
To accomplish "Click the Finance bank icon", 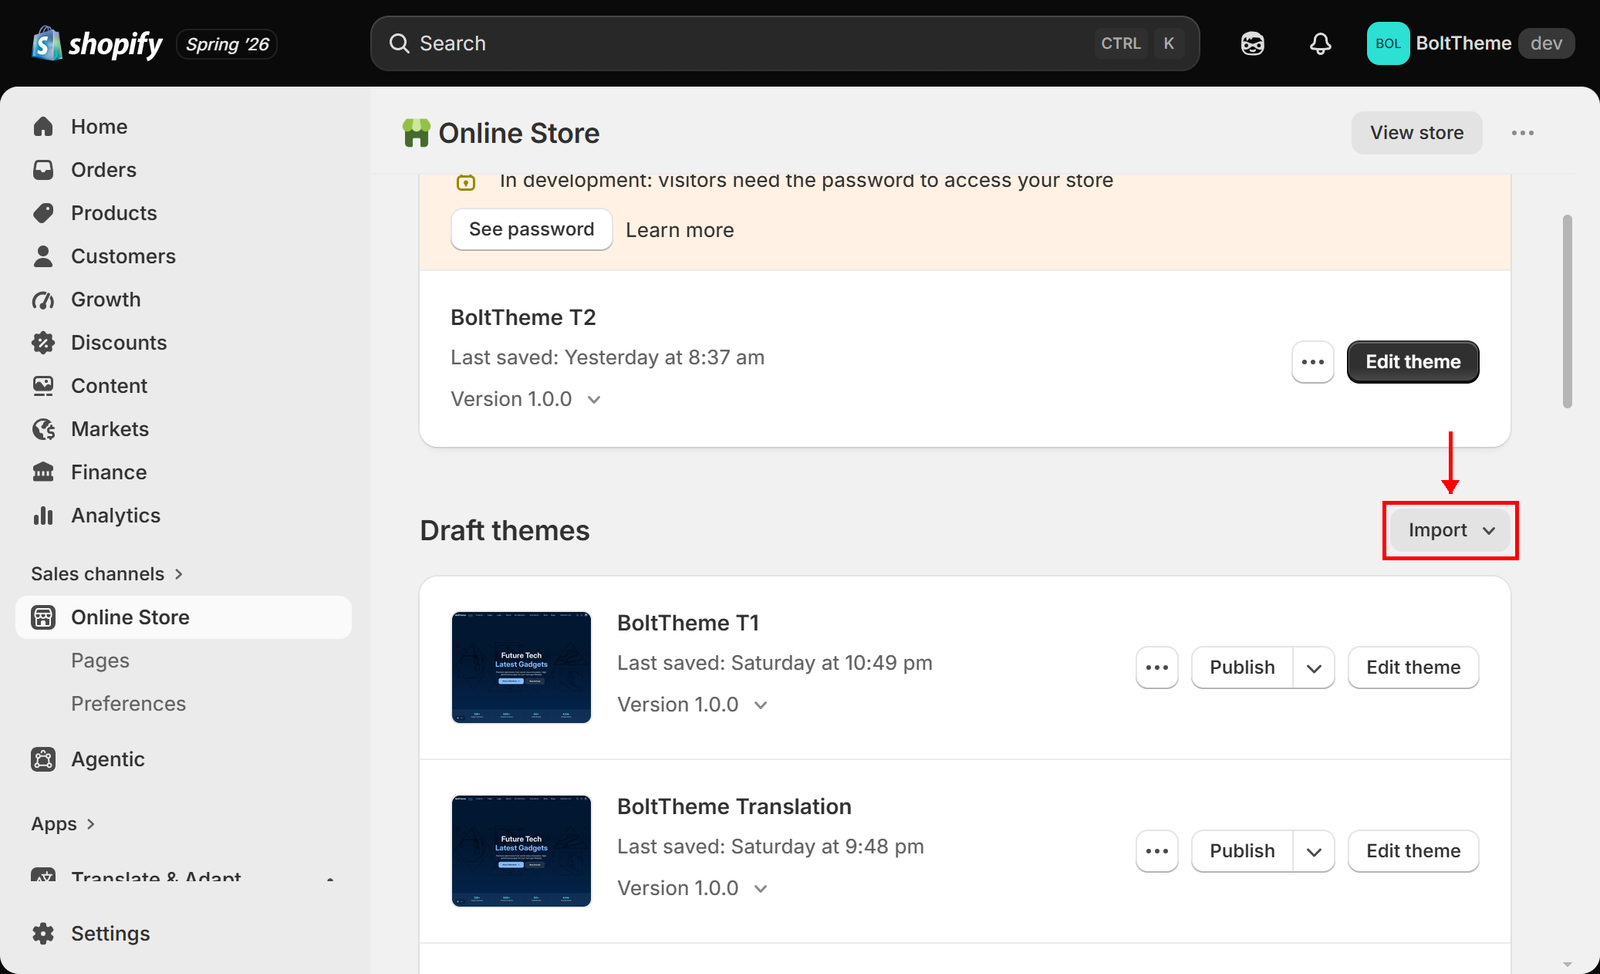I will pyautogui.click(x=43, y=472).
